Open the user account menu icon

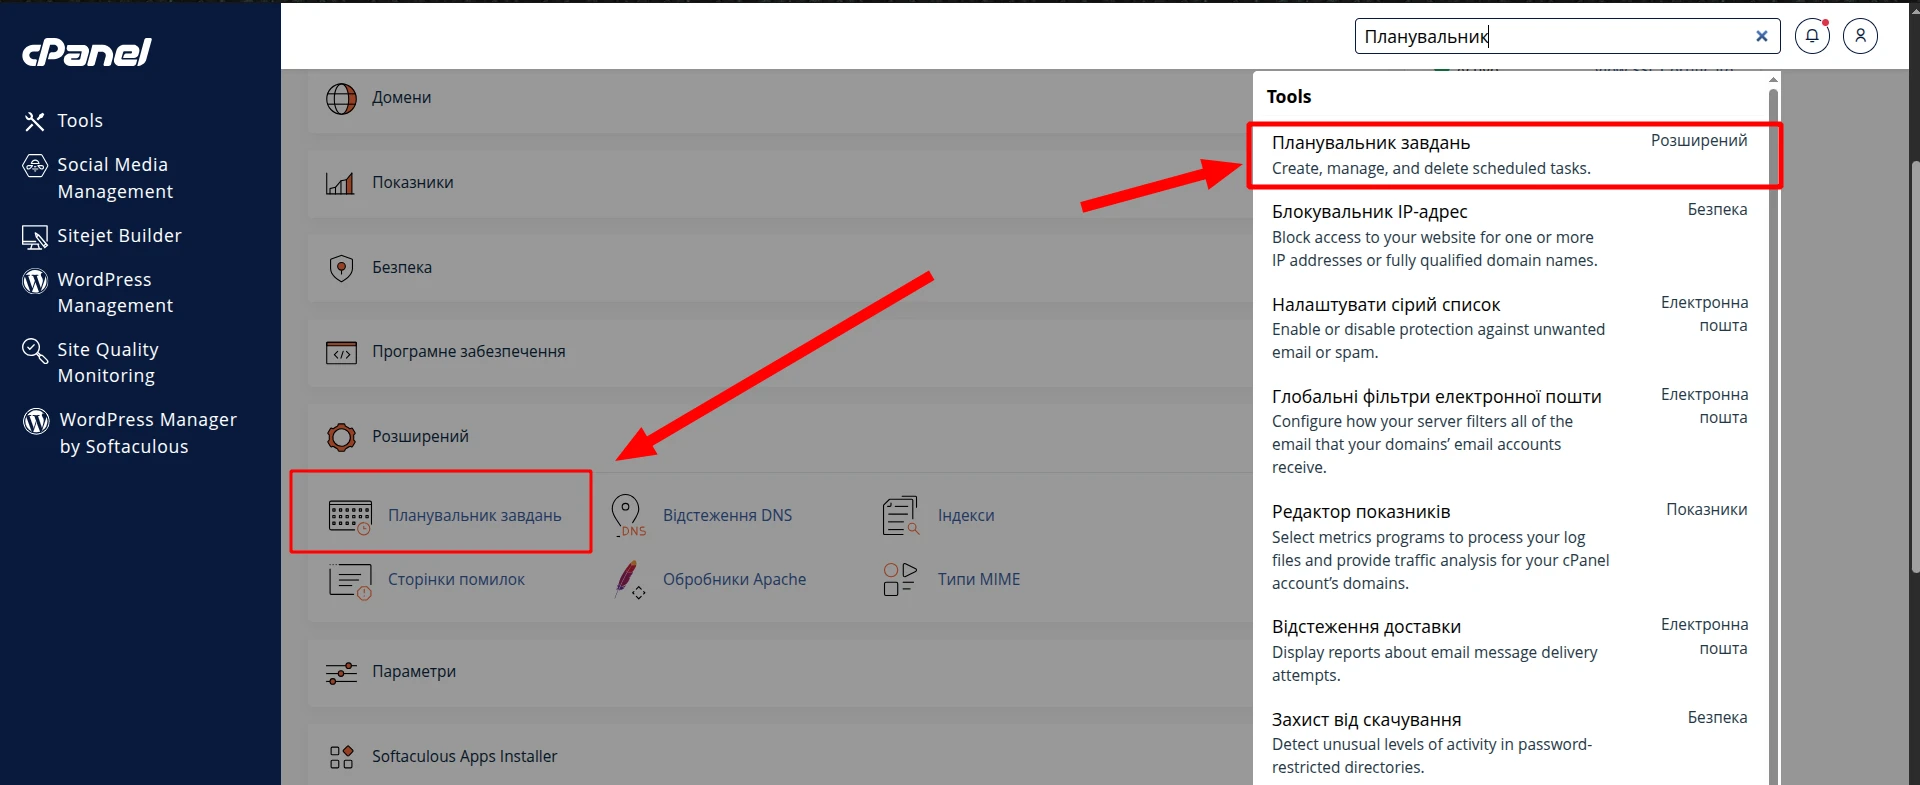pyautogui.click(x=1860, y=36)
